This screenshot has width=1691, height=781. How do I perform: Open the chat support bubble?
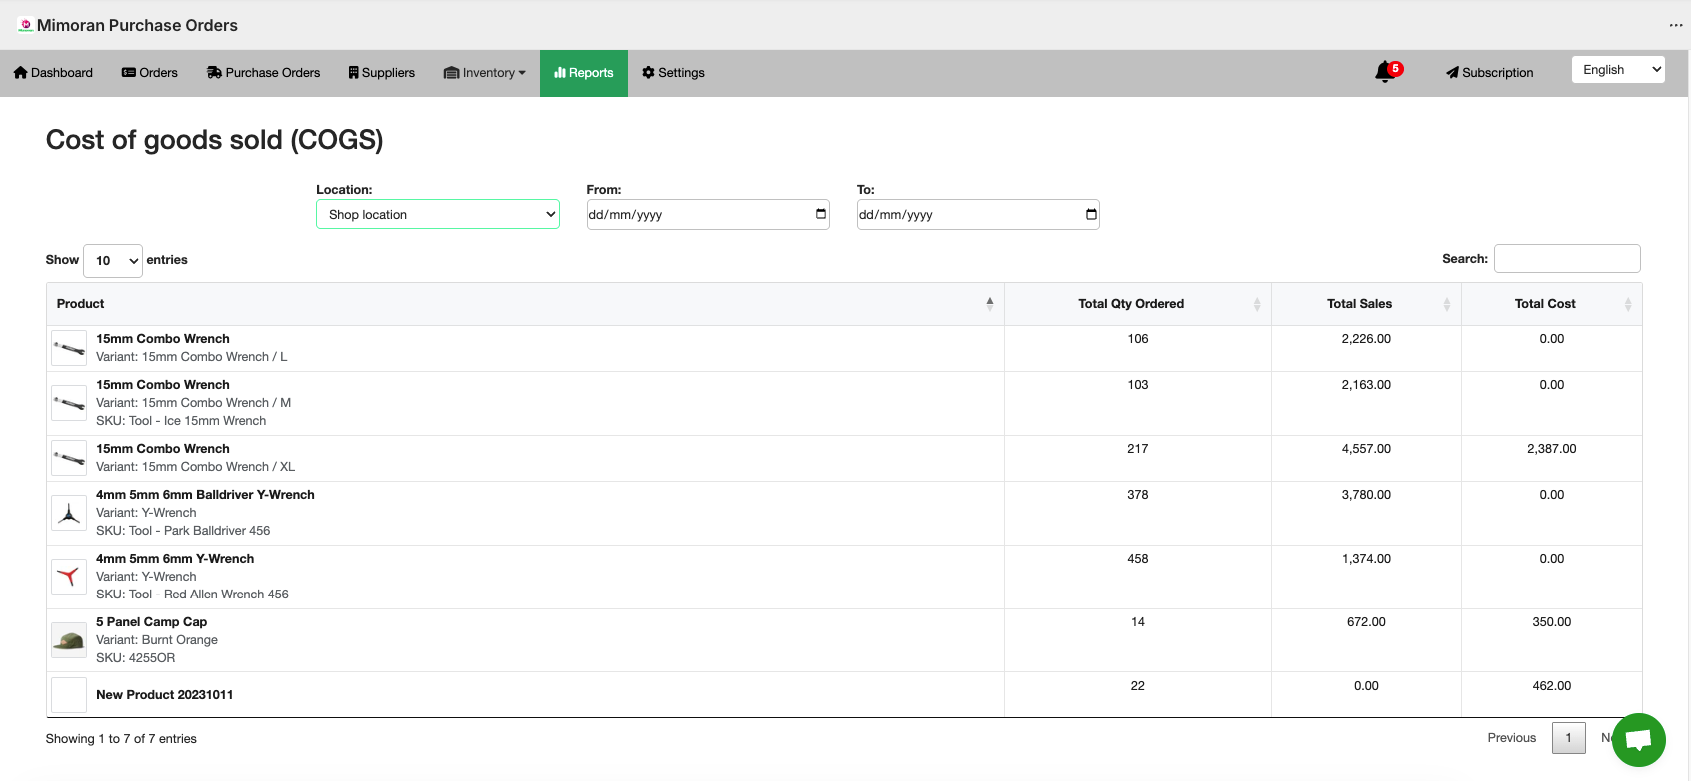click(x=1638, y=740)
